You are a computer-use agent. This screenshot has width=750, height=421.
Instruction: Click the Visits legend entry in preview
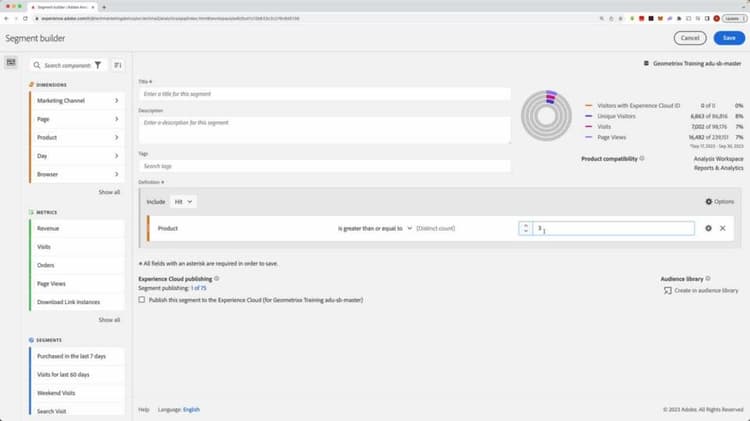click(604, 127)
